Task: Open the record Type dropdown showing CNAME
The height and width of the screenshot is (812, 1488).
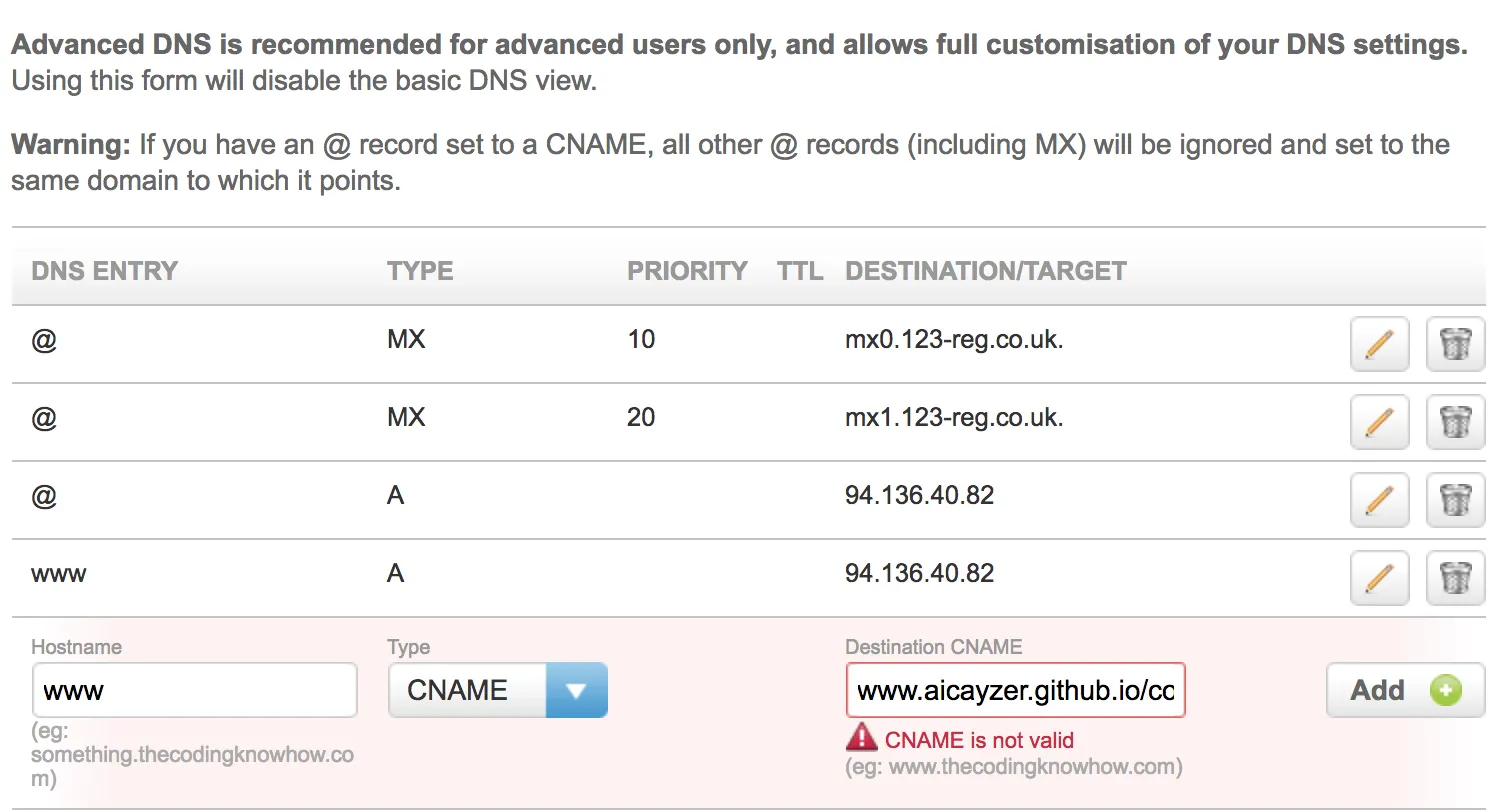Action: [x=497, y=690]
